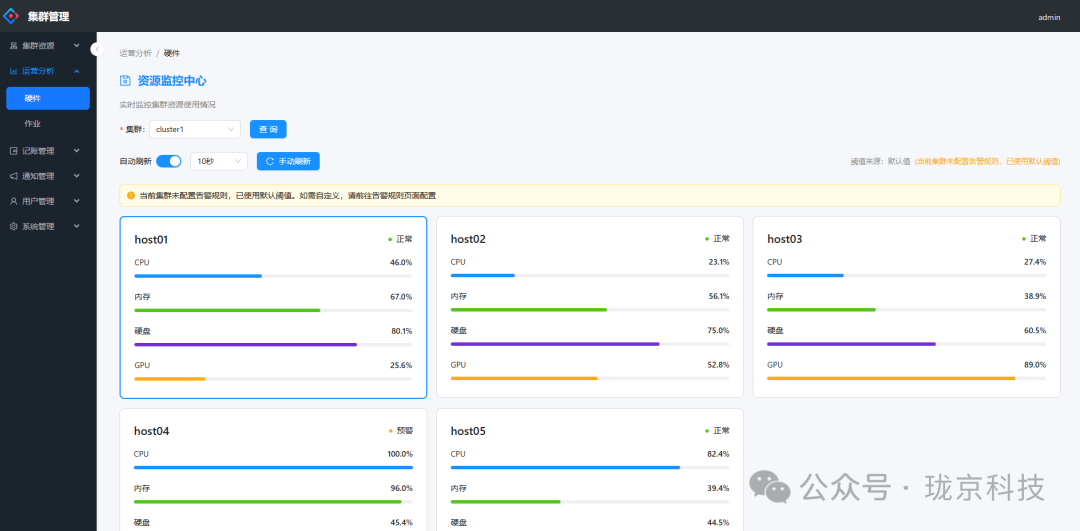The image size is (1080, 531).
Task: Click the 正常 status label on host02
Action: click(x=721, y=239)
